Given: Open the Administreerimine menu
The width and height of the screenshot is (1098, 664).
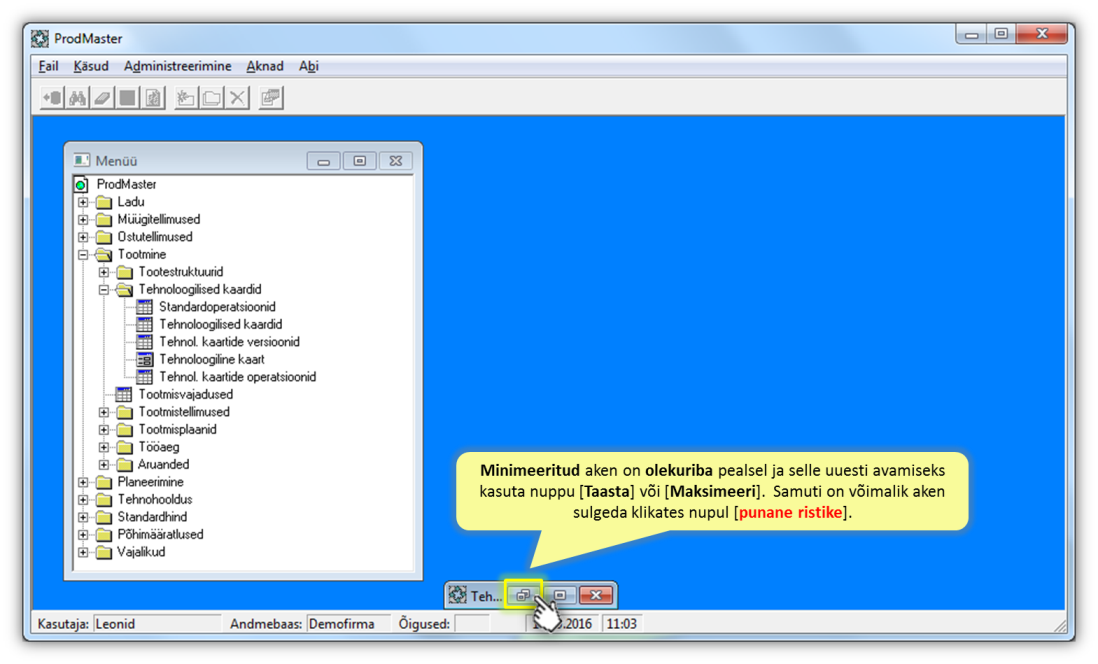Looking at the screenshot, I should click(178, 66).
